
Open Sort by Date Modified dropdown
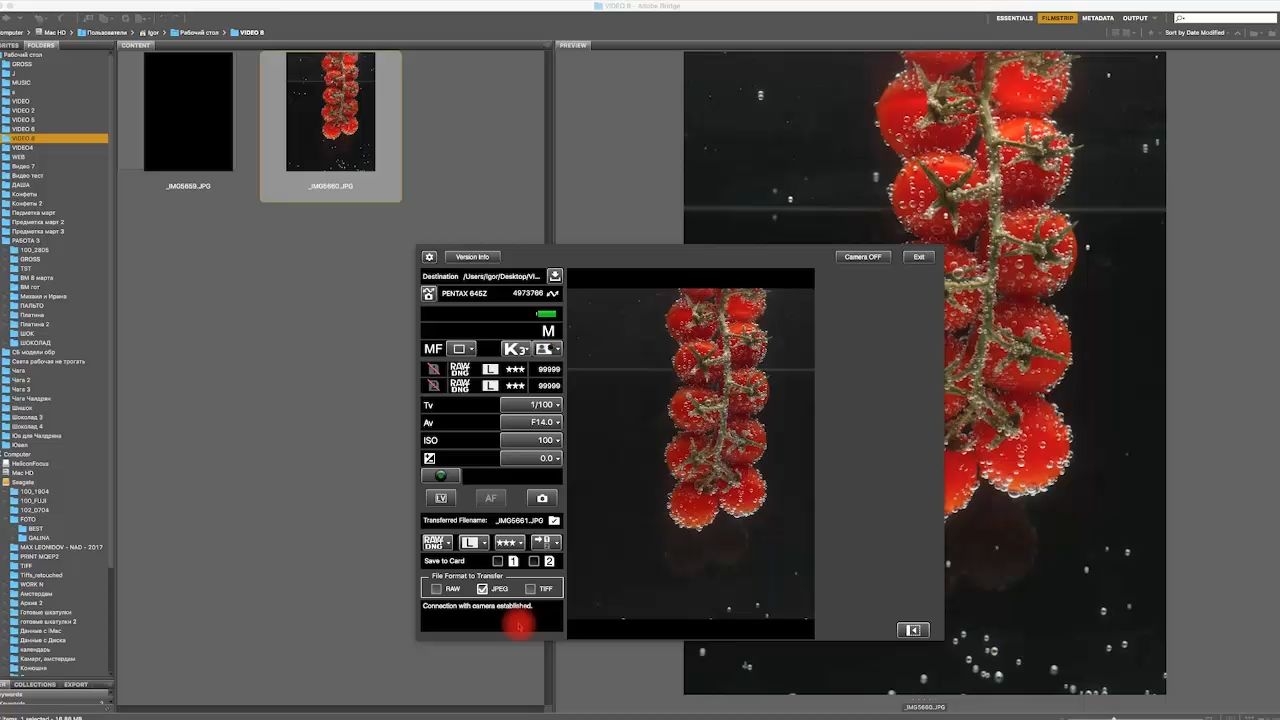1198,32
